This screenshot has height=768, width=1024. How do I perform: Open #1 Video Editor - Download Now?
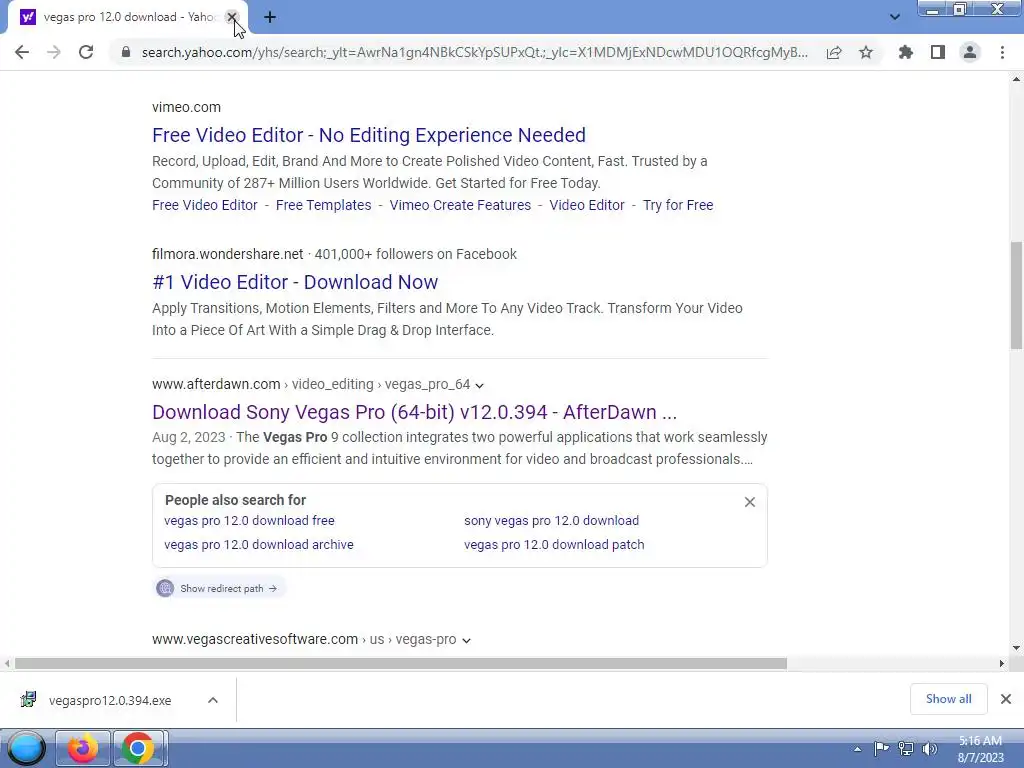295,282
